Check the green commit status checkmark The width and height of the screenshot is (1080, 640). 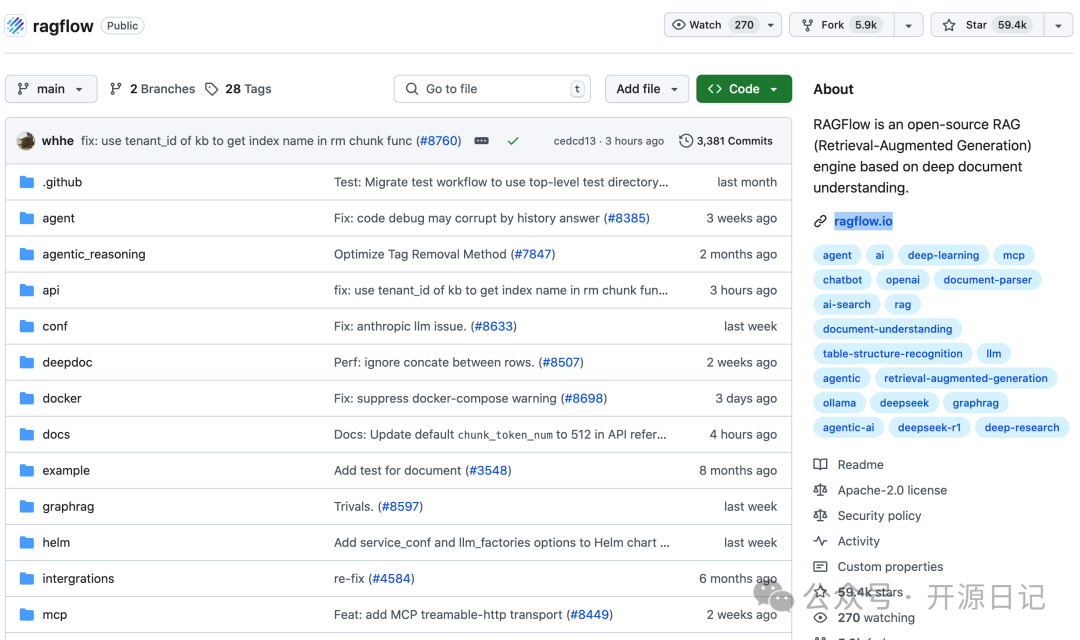pos(513,141)
